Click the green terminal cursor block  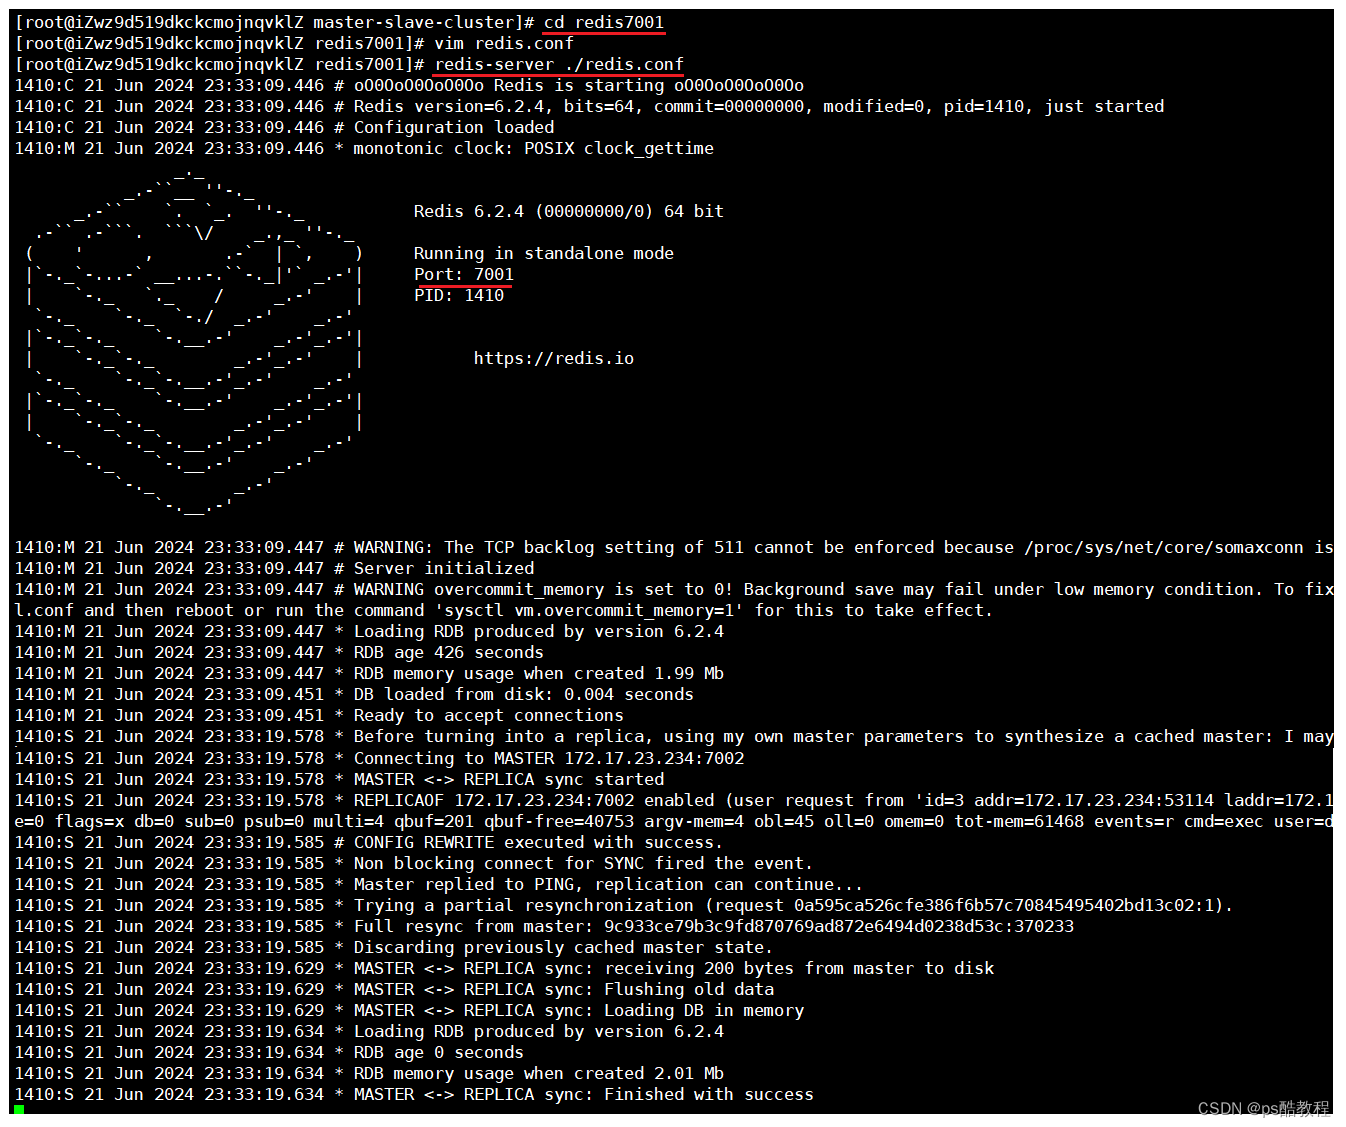19,1109
